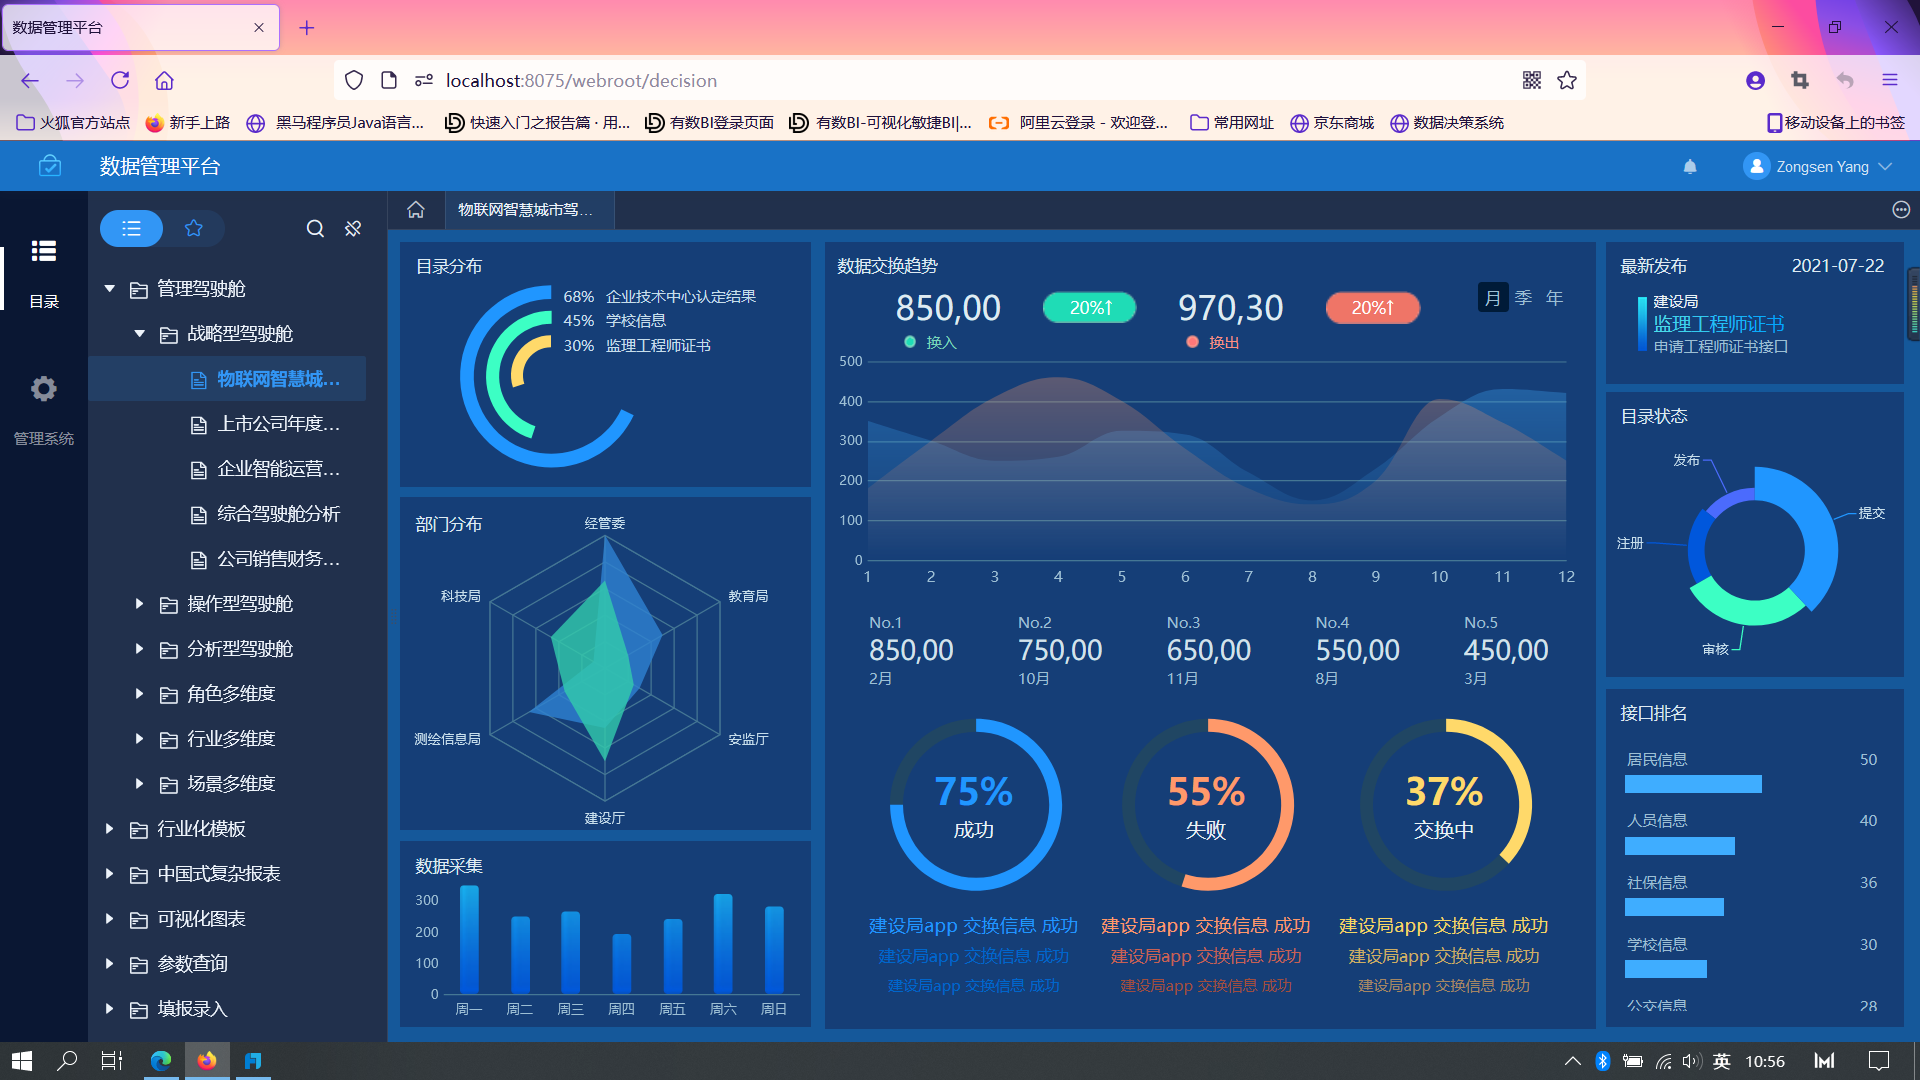1920x1080 pixels.
Task: Bookmark this page with star icon
Action: point(1567,81)
